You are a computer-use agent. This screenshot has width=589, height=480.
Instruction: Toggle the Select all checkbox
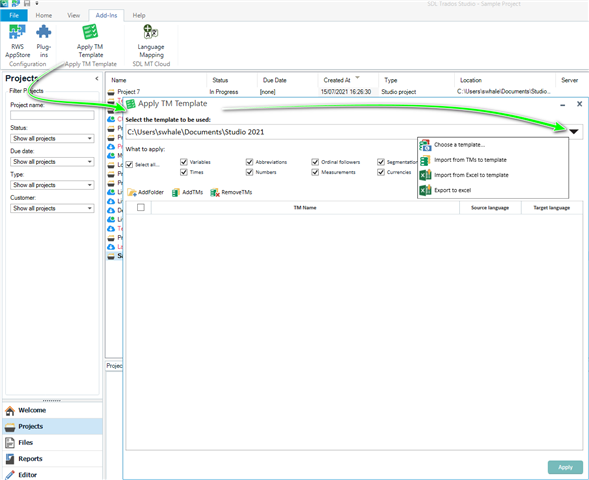click(x=130, y=165)
